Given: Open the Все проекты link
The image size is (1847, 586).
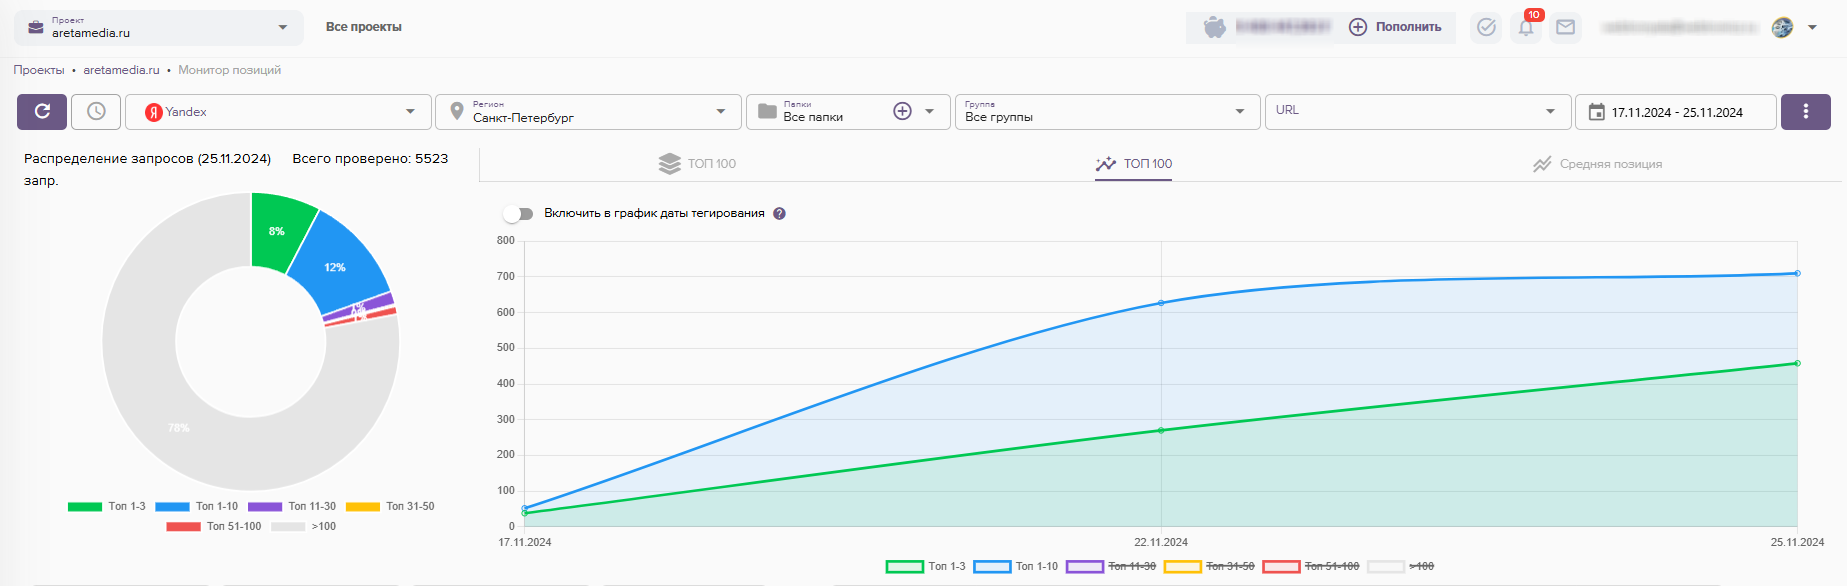Looking at the screenshot, I should (x=363, y=27).
